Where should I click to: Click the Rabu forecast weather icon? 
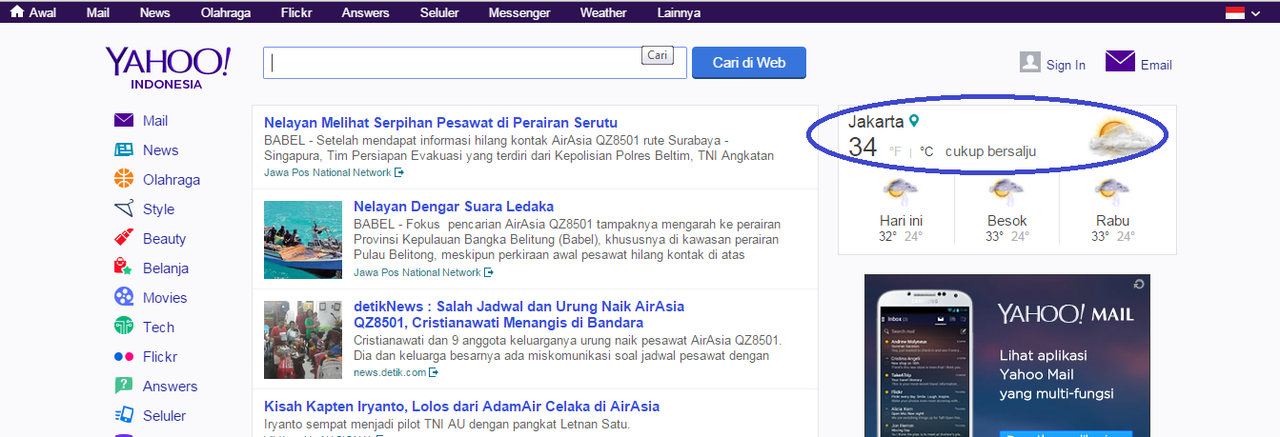[1112, 190]
